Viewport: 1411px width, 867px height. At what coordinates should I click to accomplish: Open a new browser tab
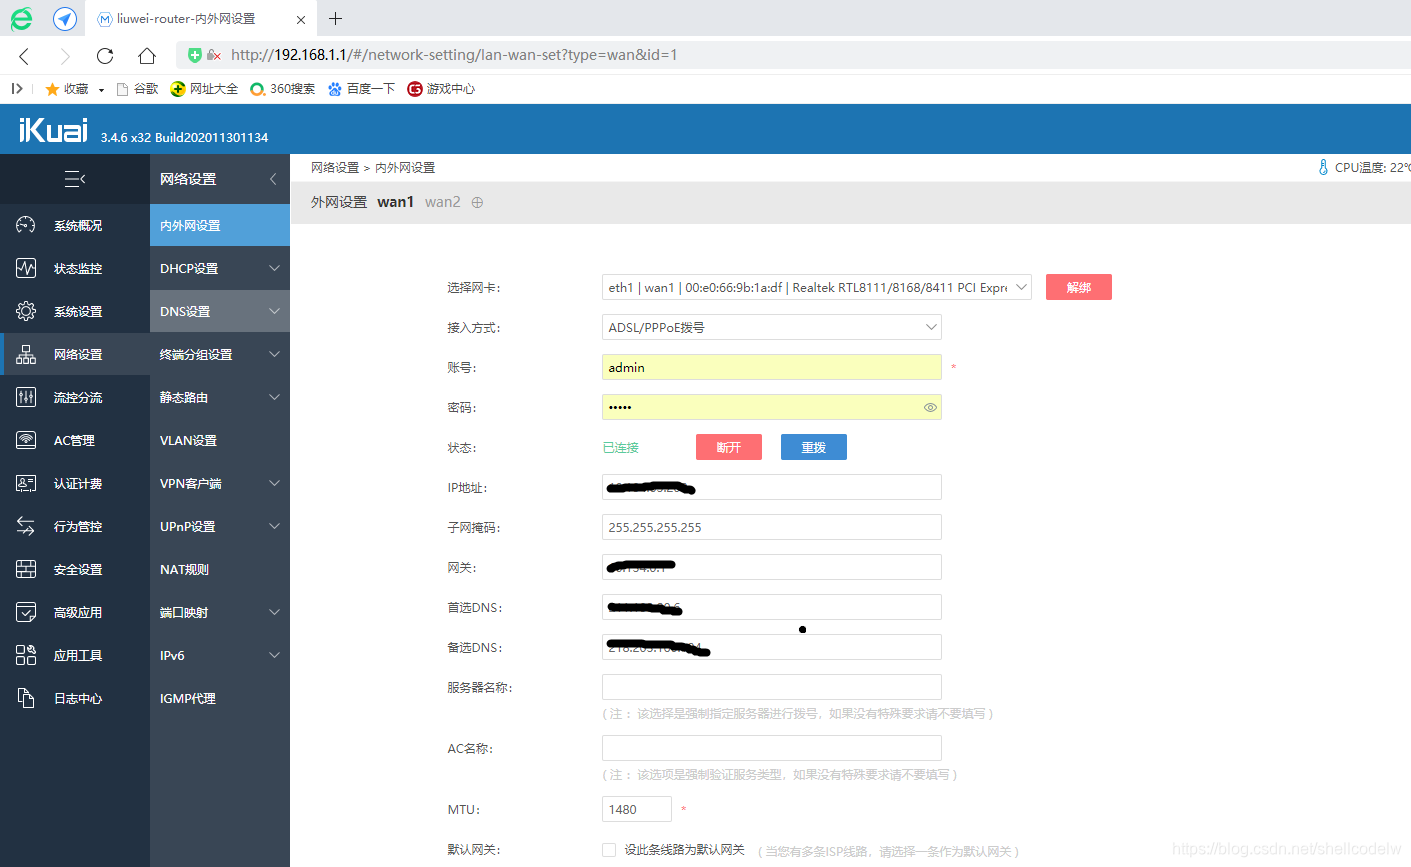[335, 18]
